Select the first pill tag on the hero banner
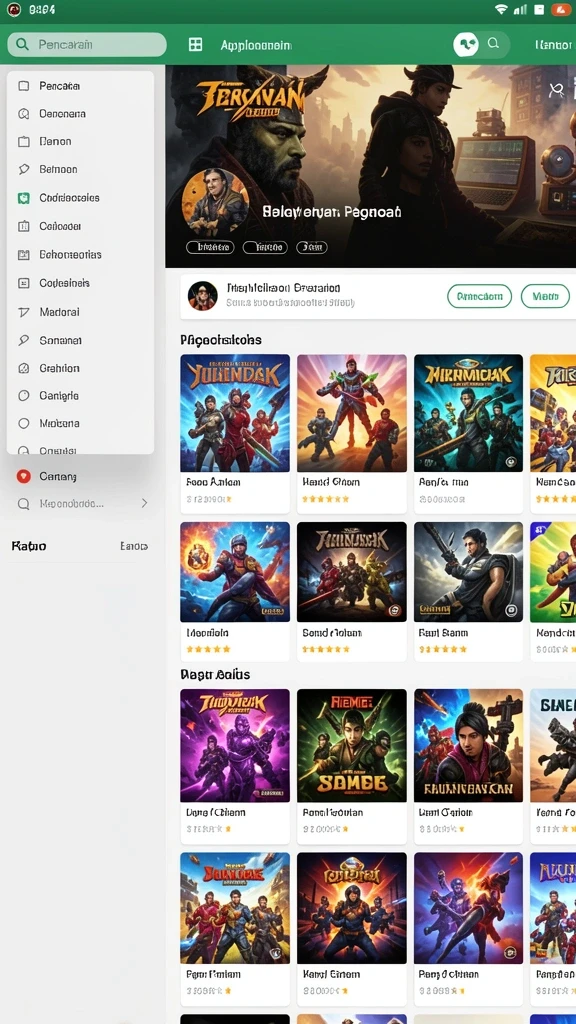This screenshot has height=1024, width=576. [x=210, y=247]
